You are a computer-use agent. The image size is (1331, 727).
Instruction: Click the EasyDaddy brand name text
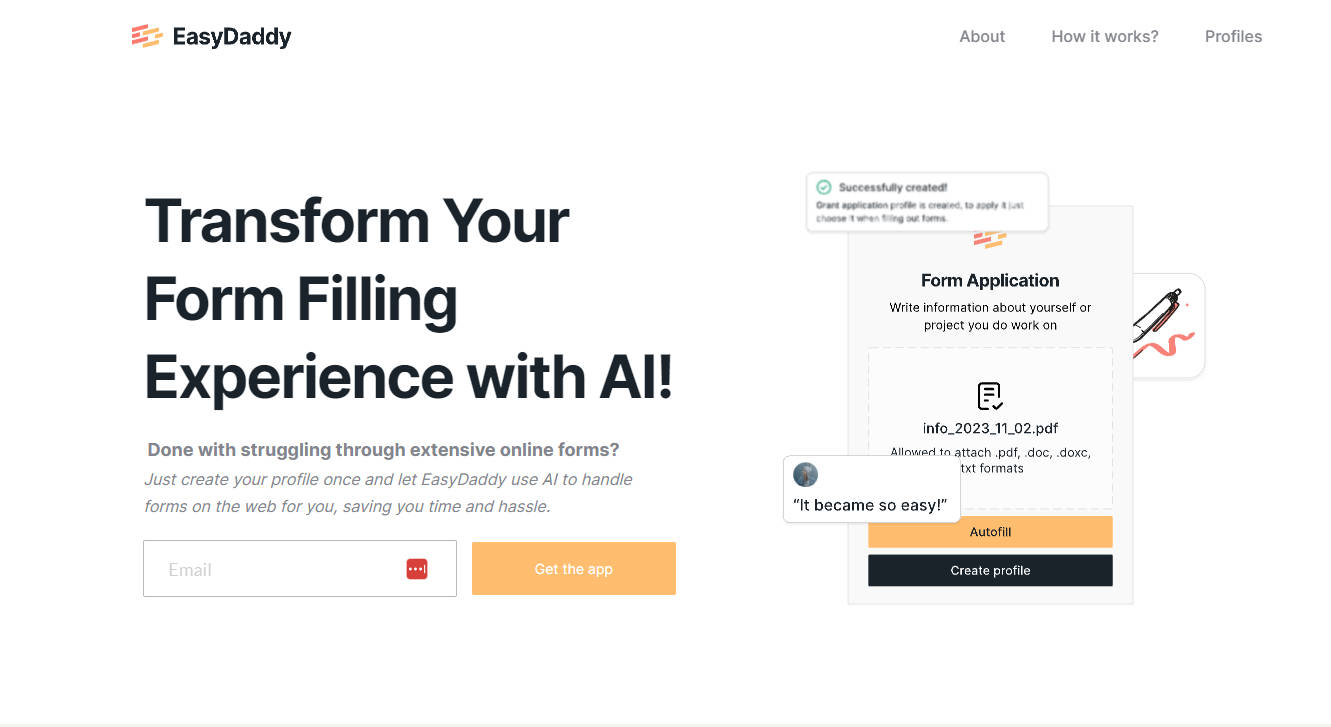click(x=231, y=37)
